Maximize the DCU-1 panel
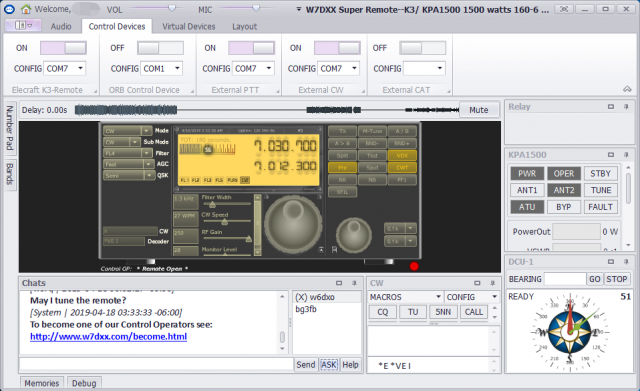Image resolution: width=640 pixels, height=391 pixels. coord(611,262)
